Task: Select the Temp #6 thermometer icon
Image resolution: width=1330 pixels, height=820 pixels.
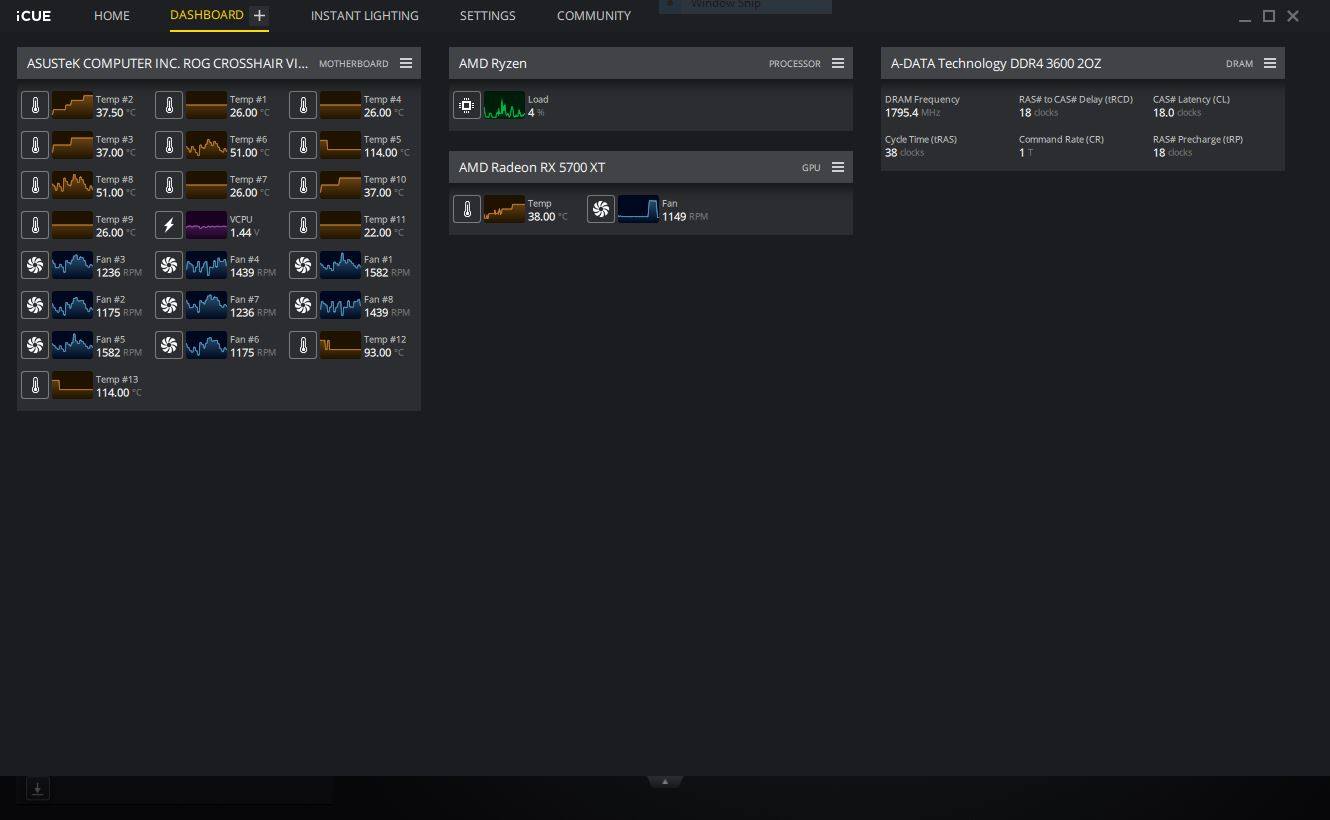Action: pyautogui.click(x=169, y=145)
